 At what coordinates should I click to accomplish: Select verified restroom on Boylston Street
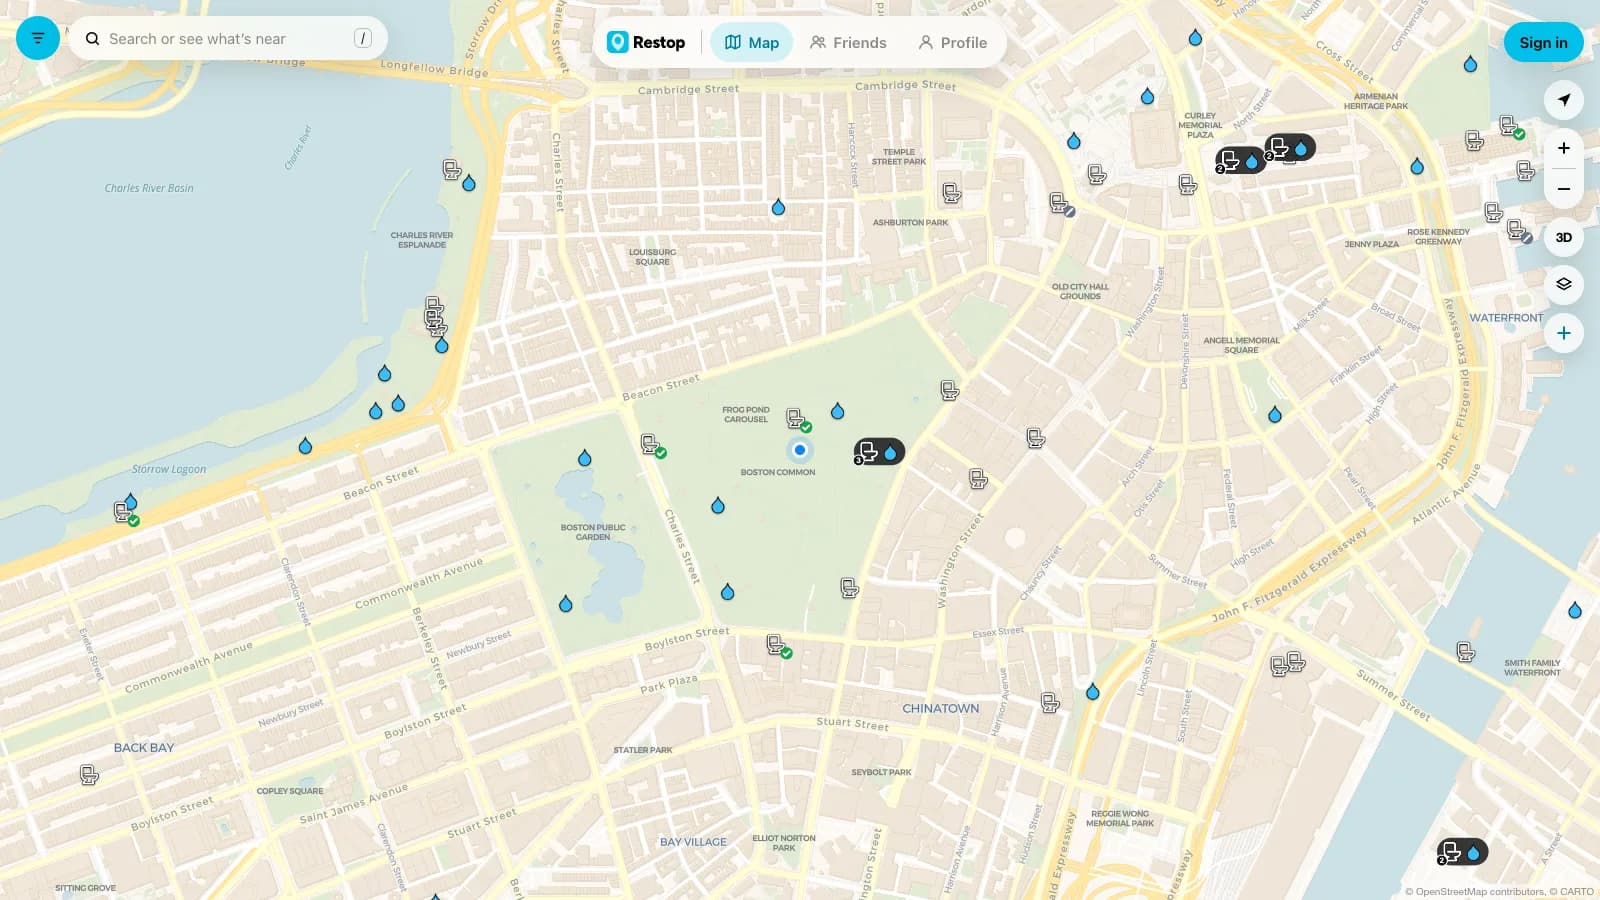(x=778, y=646)
